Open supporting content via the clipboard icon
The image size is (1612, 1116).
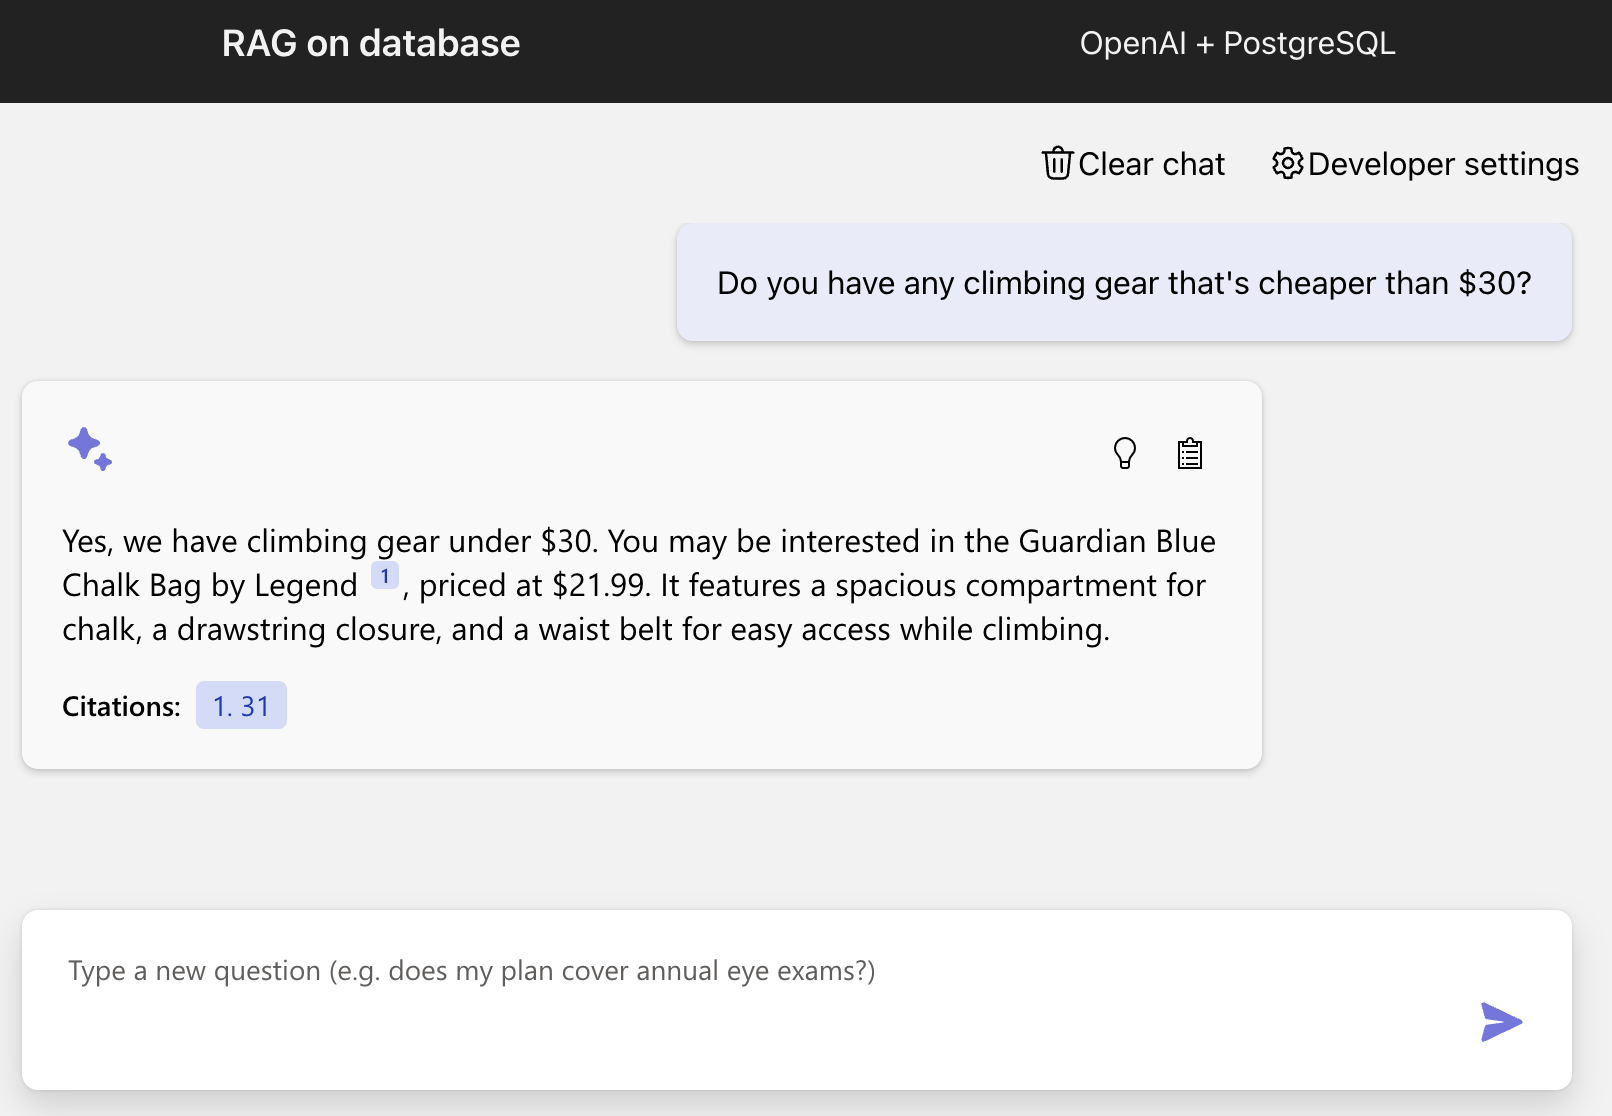click(x=1189, y=453)
